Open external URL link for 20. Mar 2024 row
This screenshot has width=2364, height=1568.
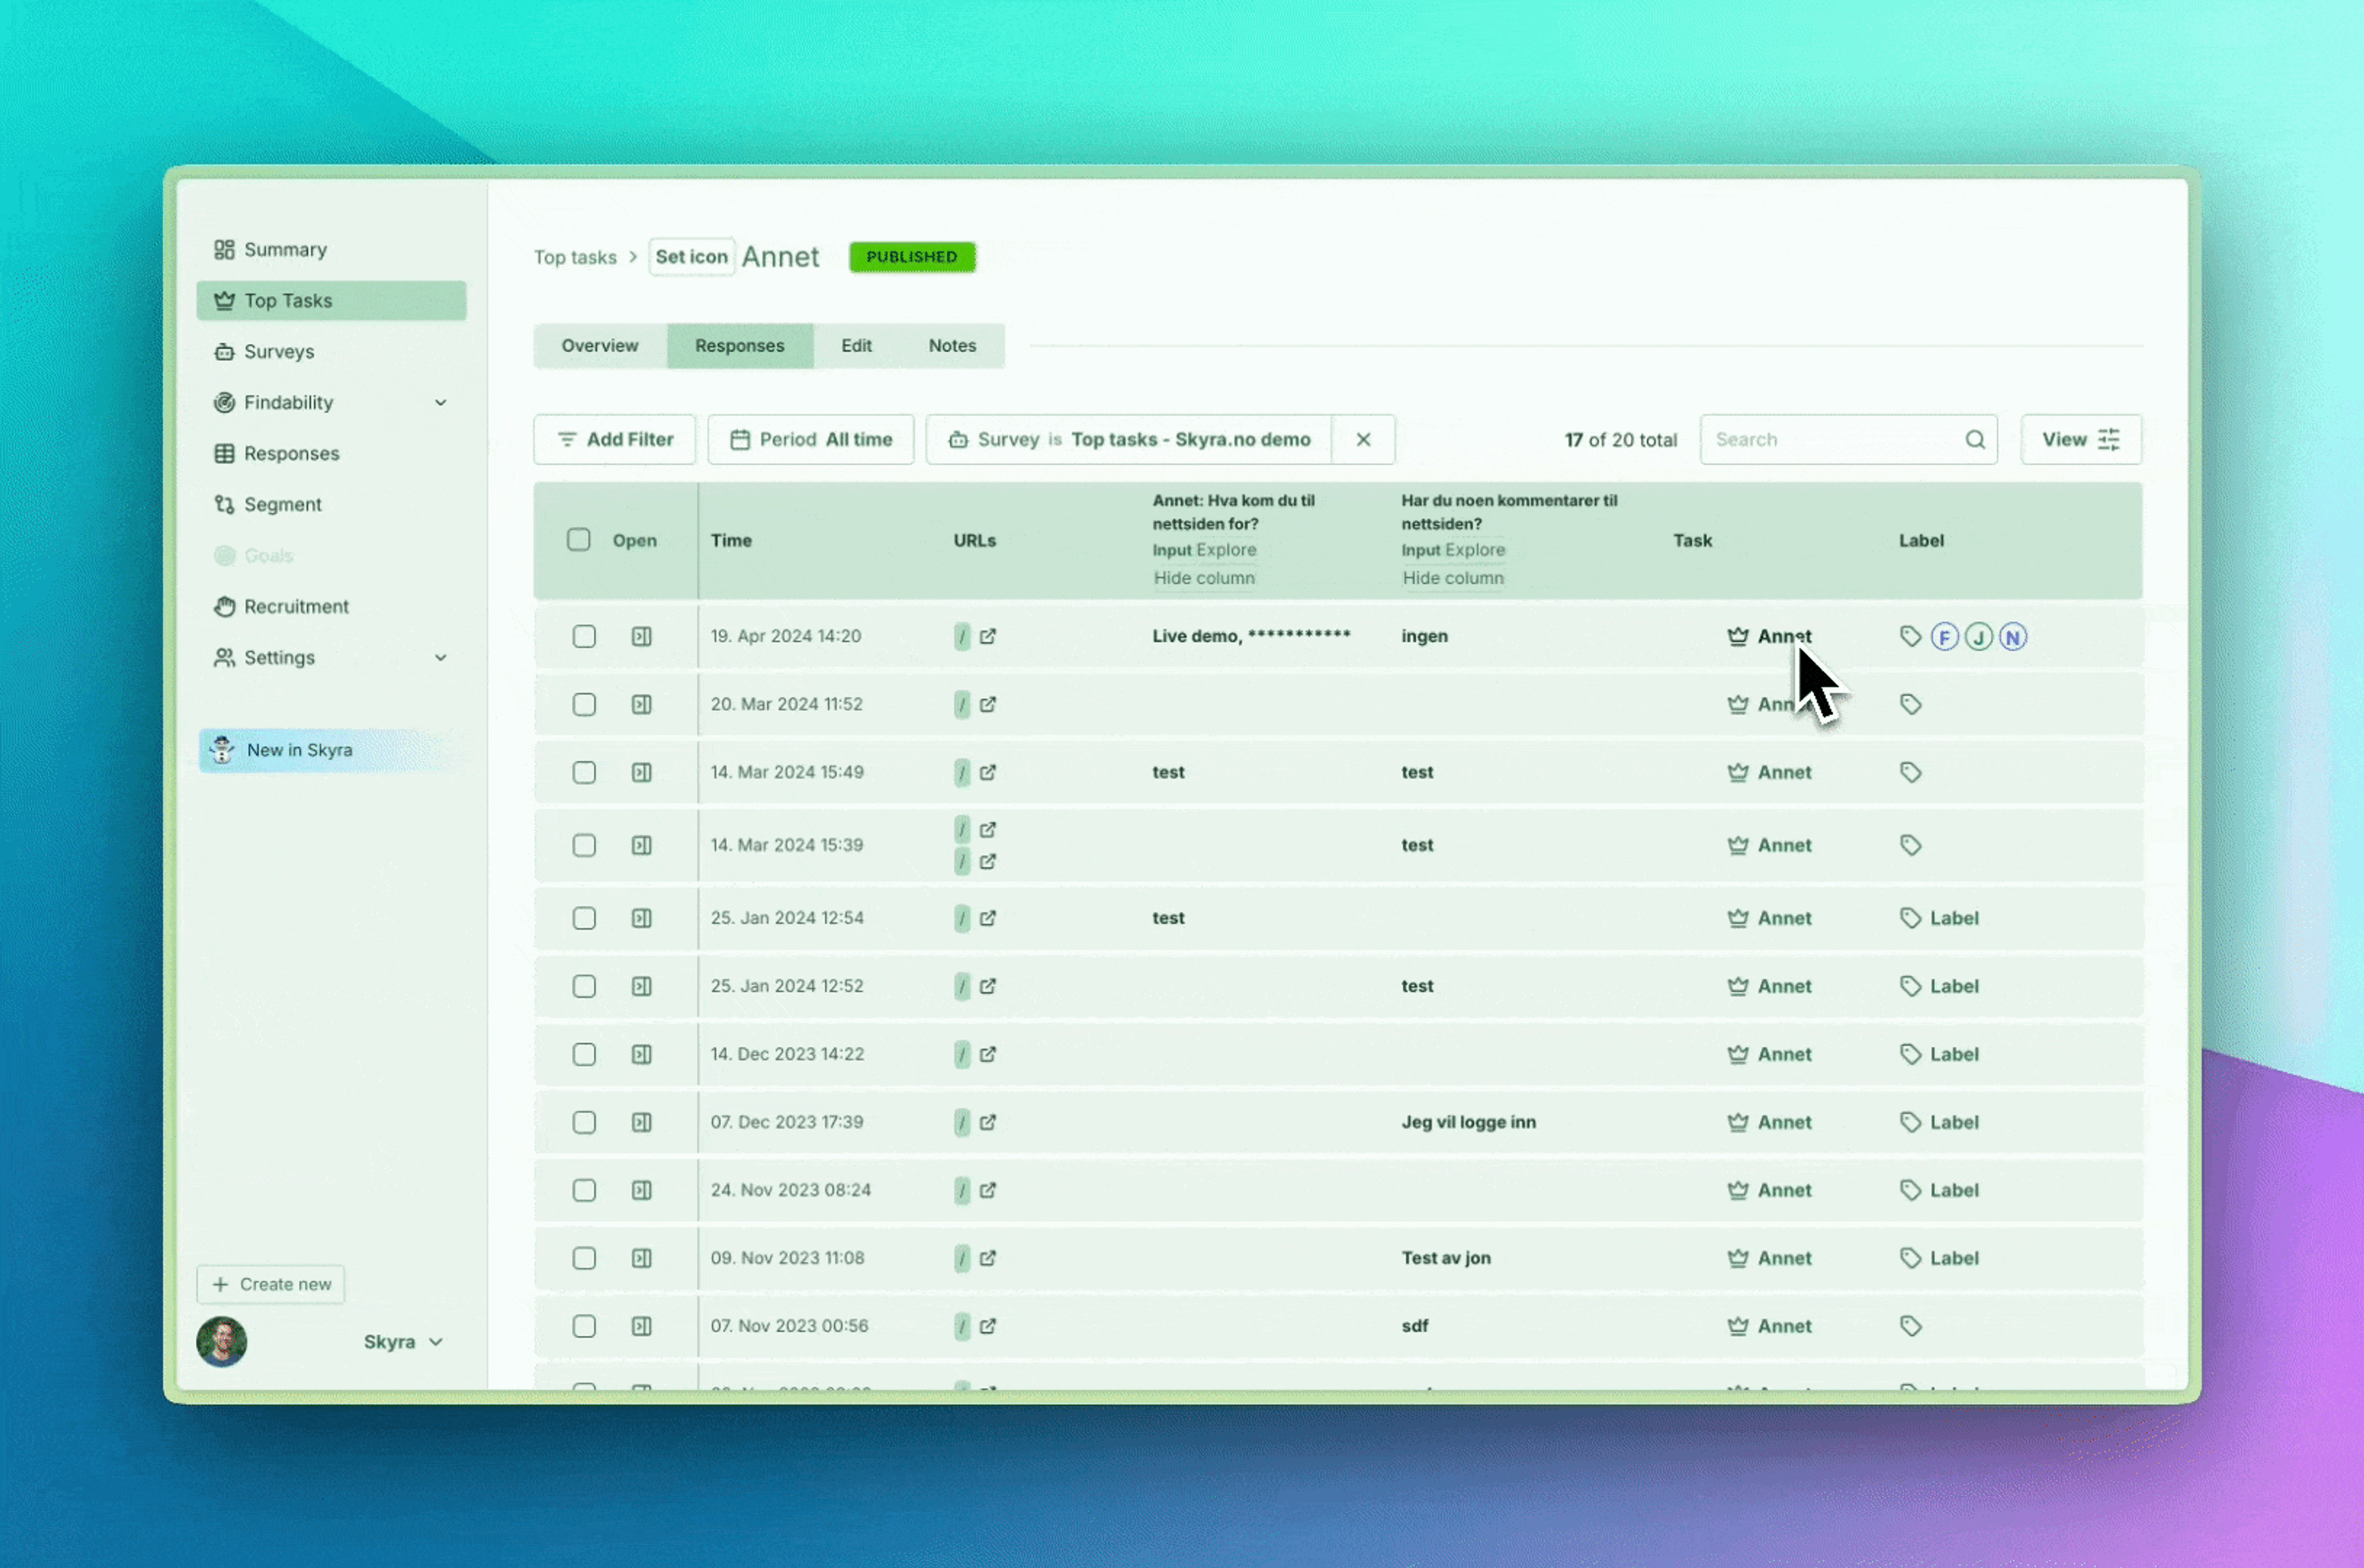click(987, 704)
